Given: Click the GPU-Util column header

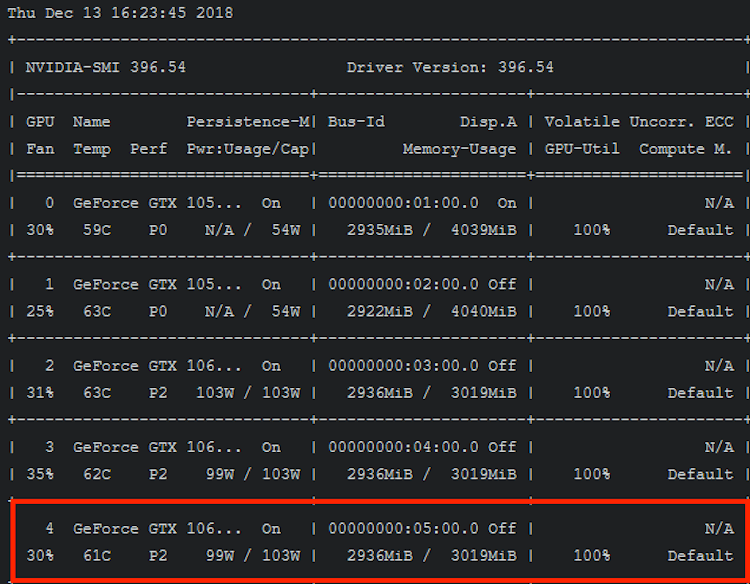Looking at the screenshot, I should [x=582, y=149].
